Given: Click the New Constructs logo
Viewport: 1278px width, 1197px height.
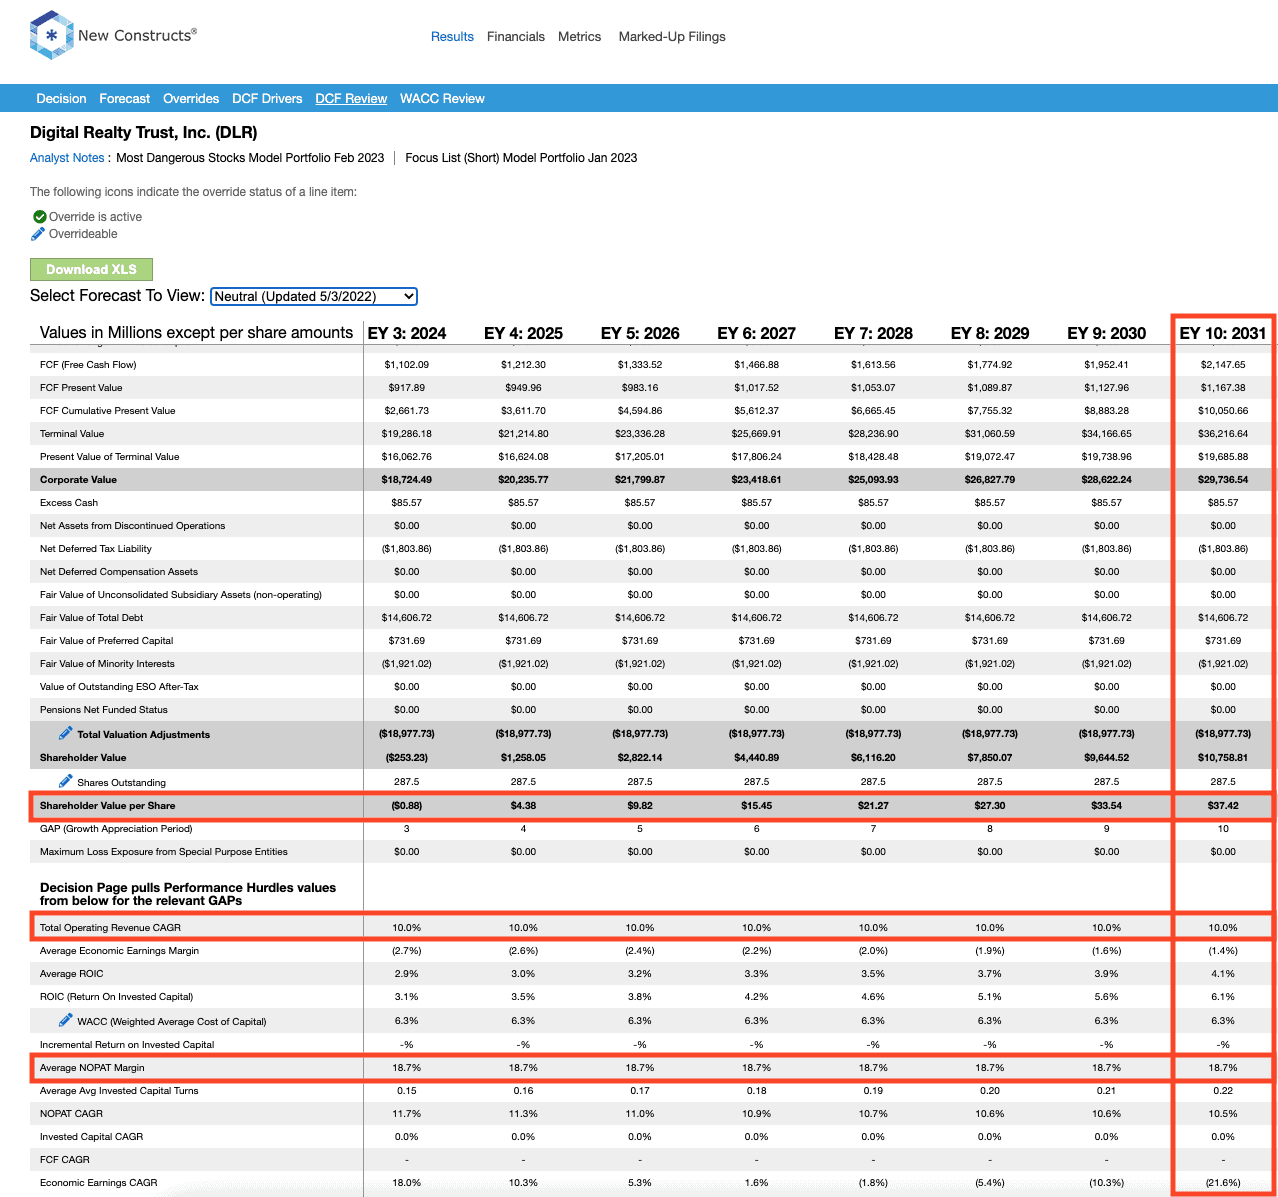Looking at the screenshot, I should pos(113,35).
